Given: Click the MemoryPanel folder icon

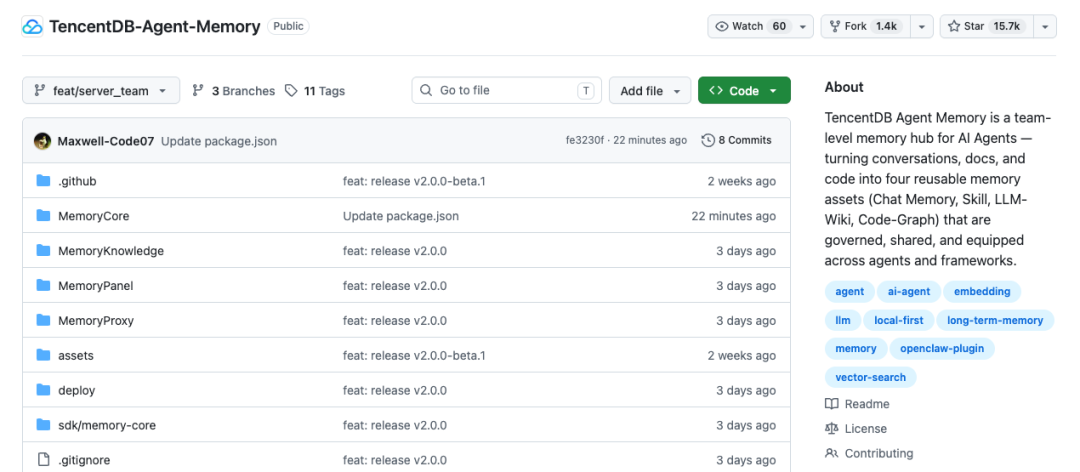Looking at the screenshot, I should click(43, 285).
